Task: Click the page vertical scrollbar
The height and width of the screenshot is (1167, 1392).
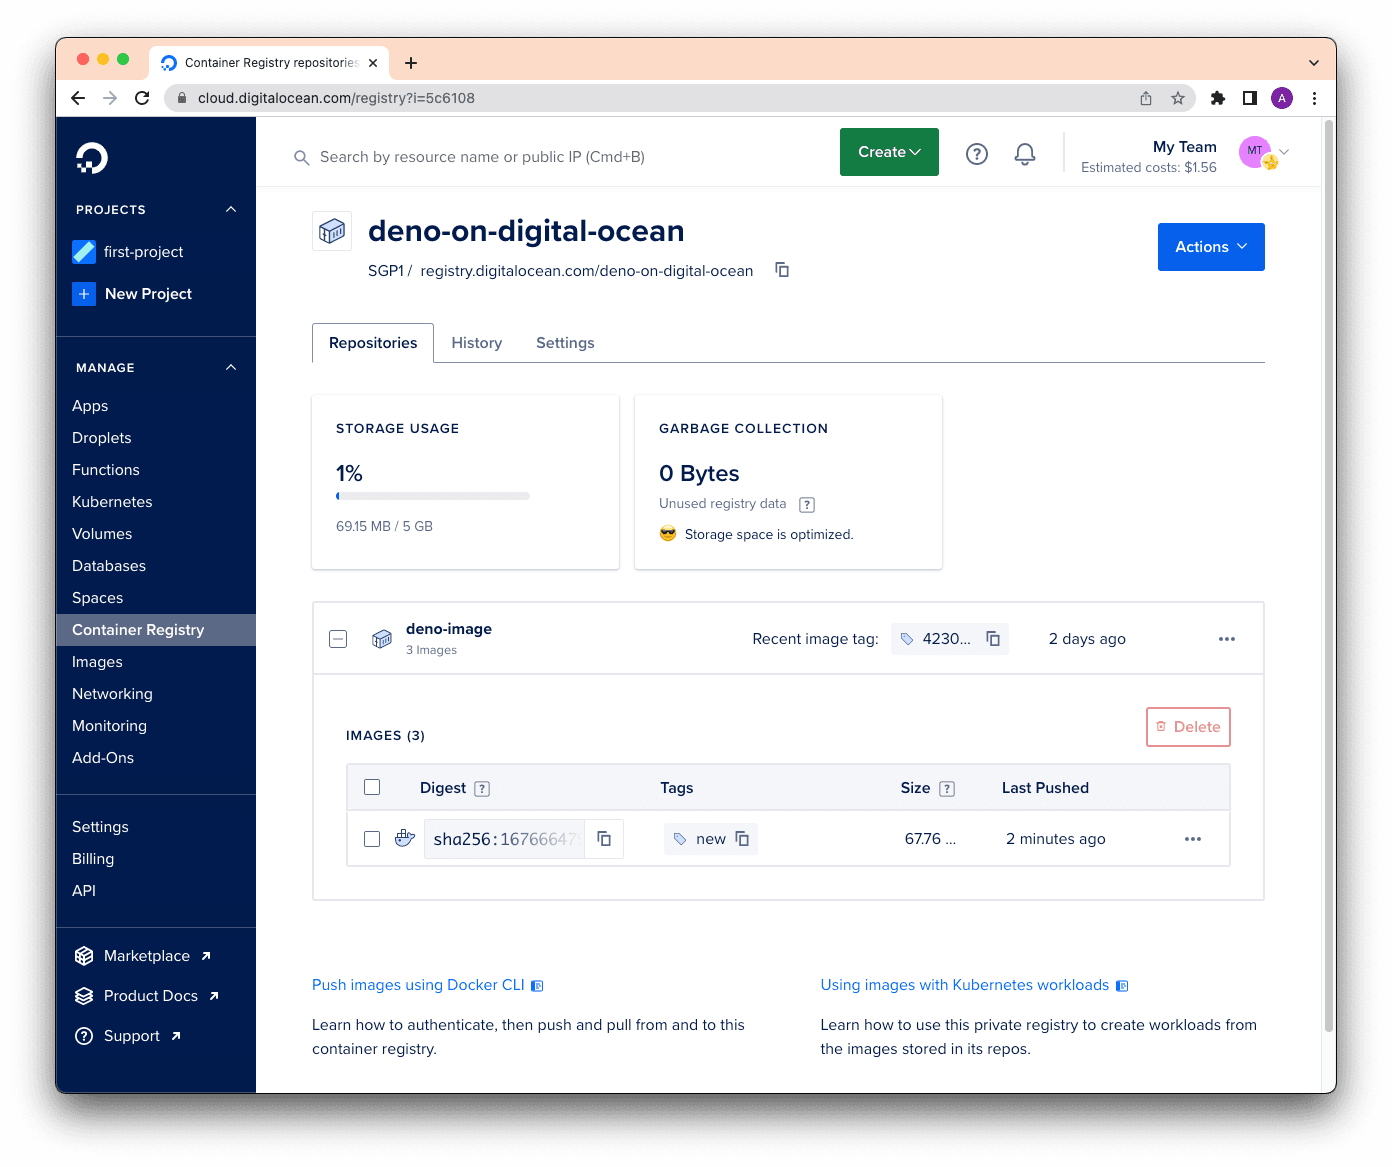Action: [1329, 576]
